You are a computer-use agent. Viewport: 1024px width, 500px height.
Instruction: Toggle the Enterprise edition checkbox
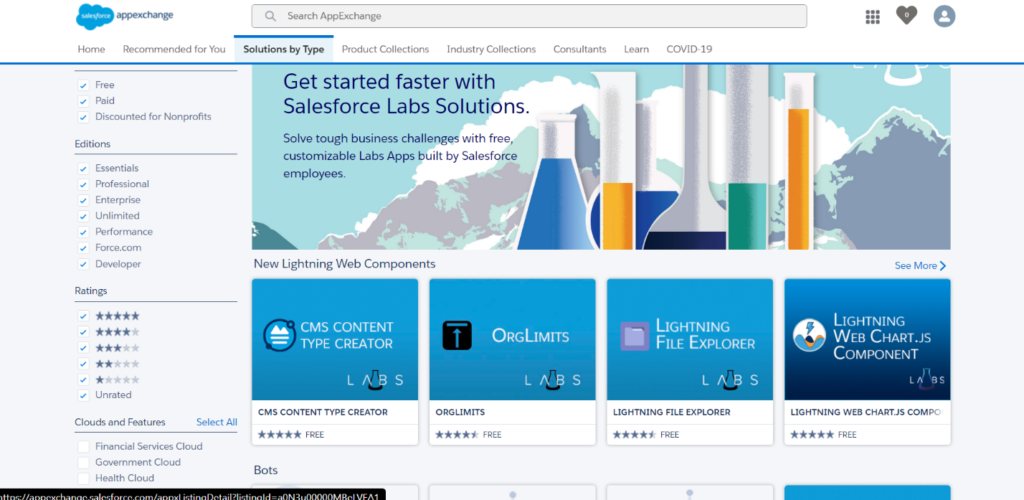(x=83, y=200)
